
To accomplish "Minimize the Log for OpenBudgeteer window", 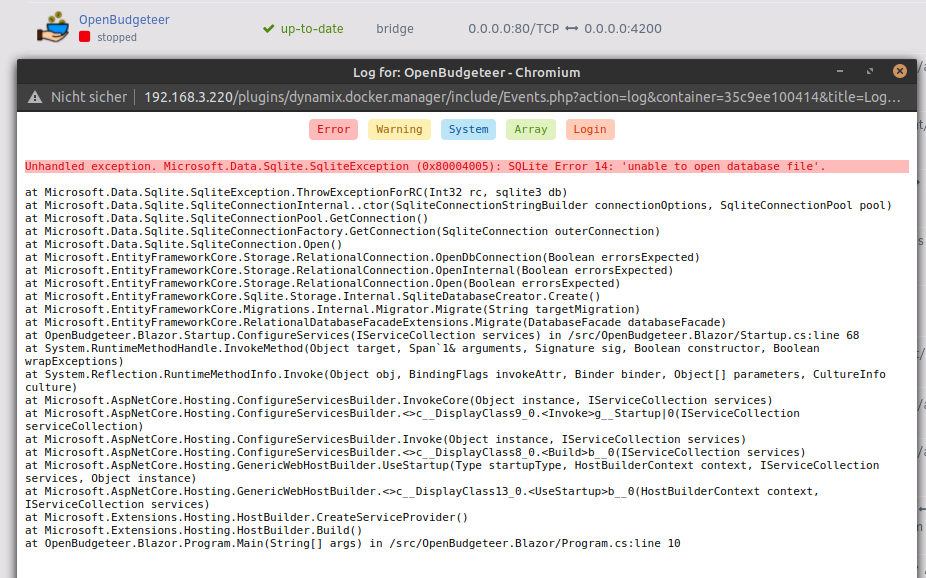I will point(840,71).
